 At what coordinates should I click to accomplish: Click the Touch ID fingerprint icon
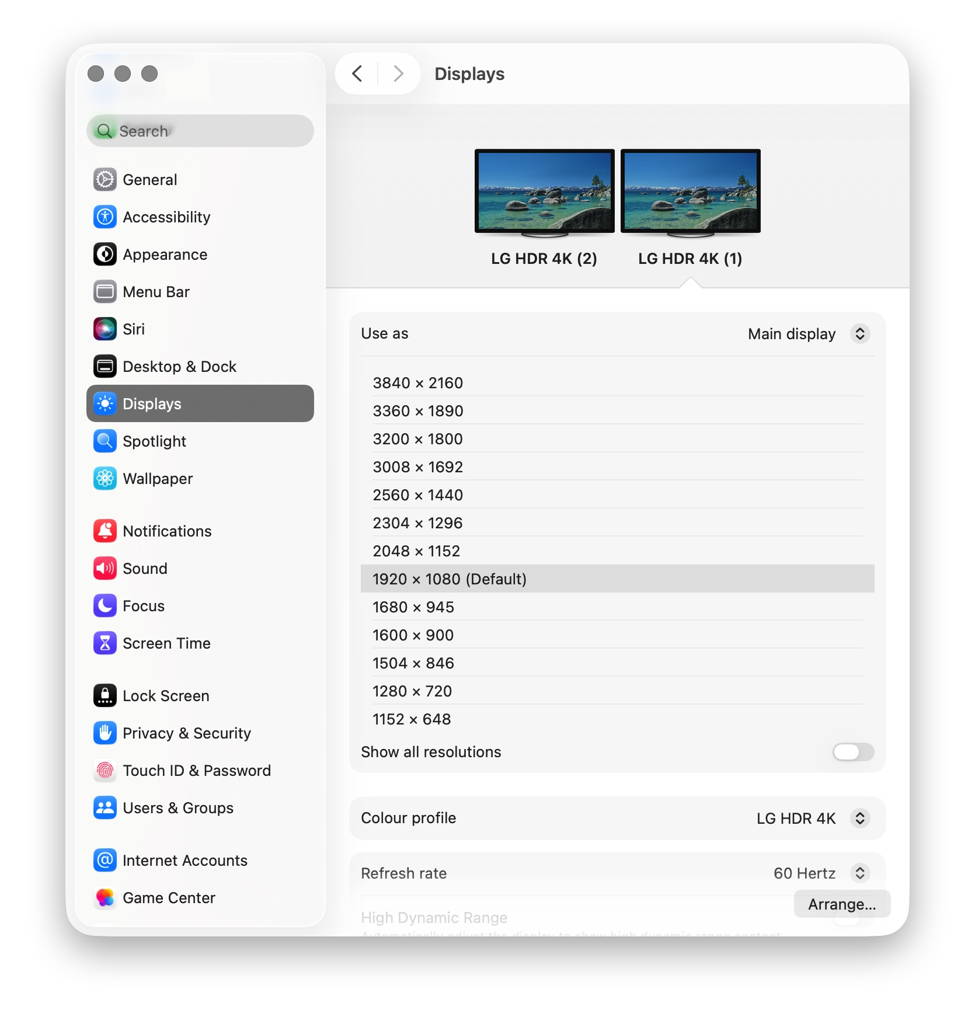click(x=104, y=771)
